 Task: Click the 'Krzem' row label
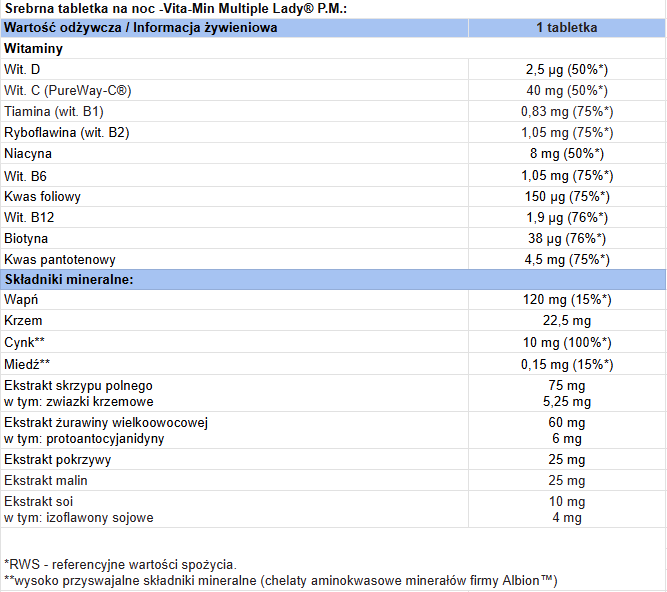23,321
